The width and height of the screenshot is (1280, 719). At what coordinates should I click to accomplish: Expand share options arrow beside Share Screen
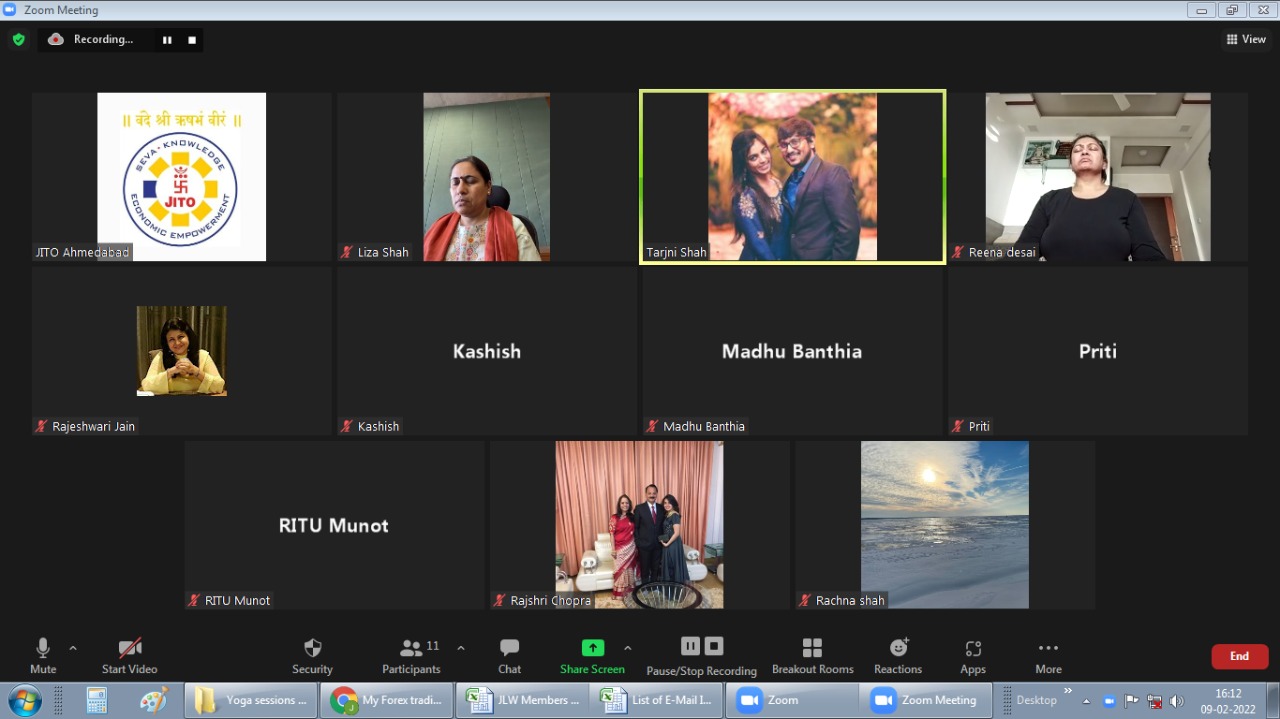pos(627,648)
